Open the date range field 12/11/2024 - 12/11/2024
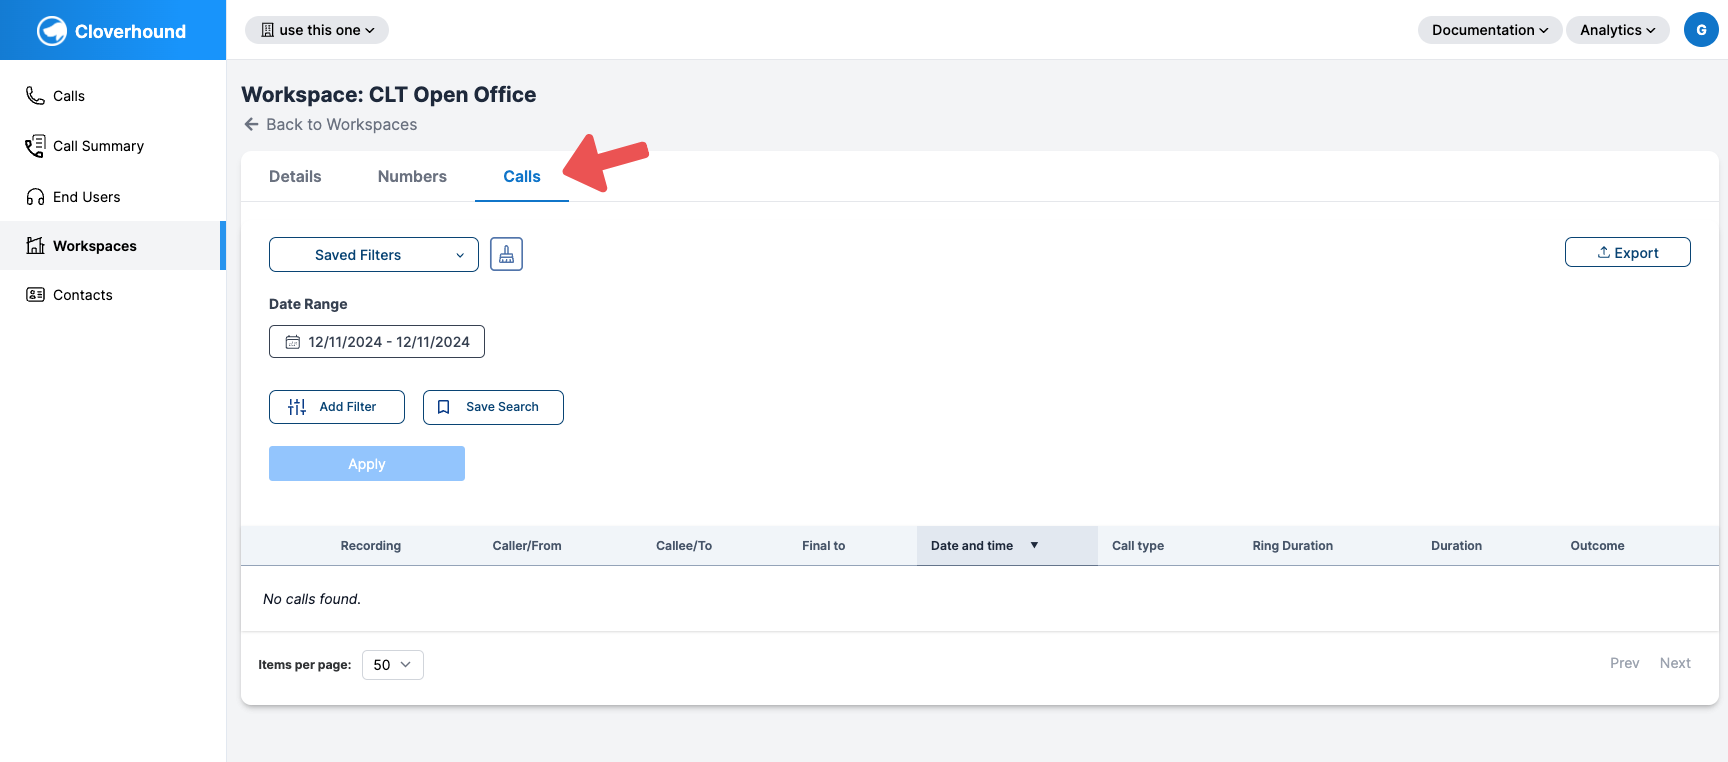Screen dimensions: 1728x762 (377, 341)
